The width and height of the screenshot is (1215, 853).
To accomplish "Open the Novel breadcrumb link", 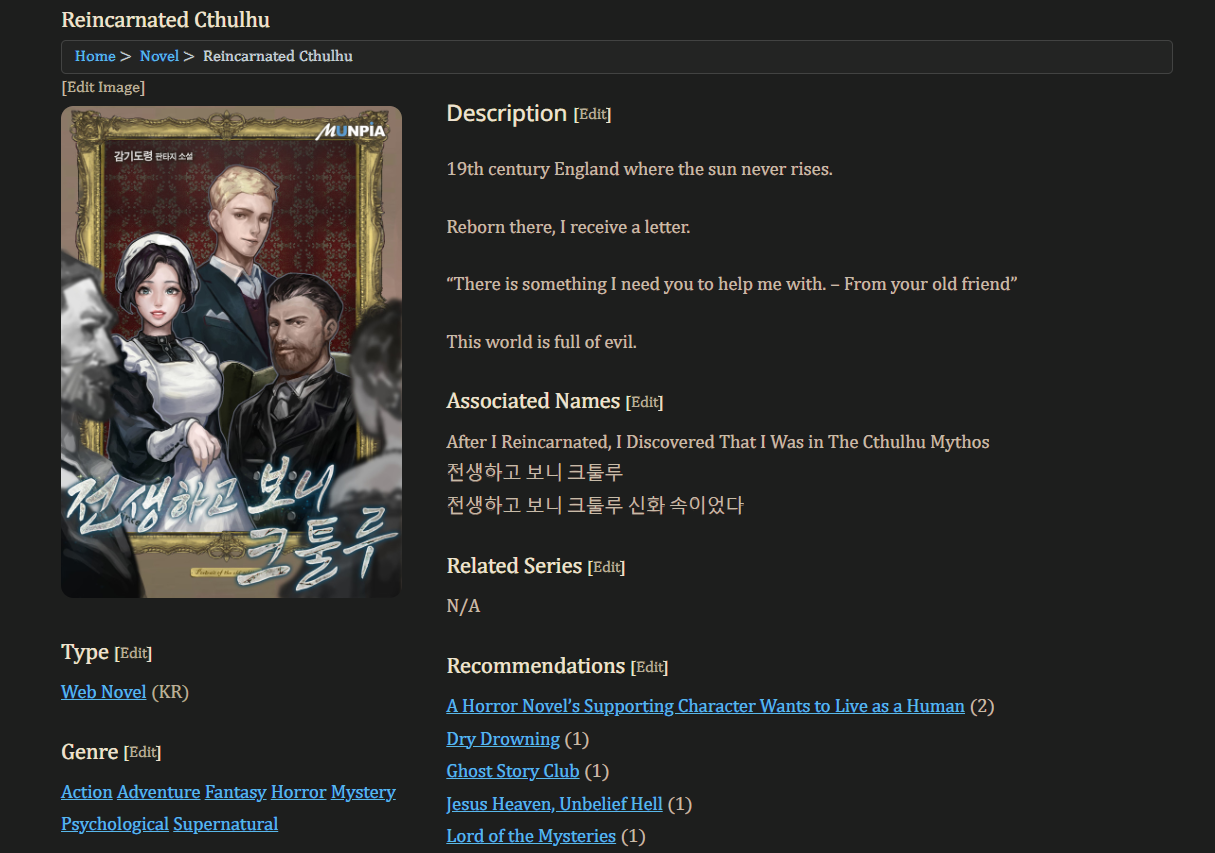I will [x=159, y=56].
